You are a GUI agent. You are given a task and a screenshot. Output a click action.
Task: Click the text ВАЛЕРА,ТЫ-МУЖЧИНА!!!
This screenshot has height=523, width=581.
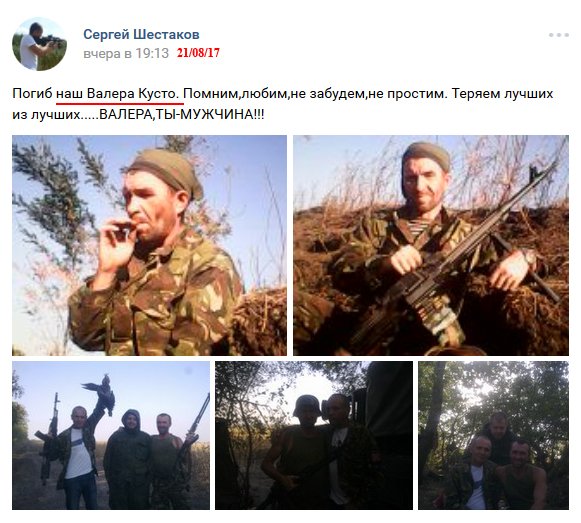point(182,115)
